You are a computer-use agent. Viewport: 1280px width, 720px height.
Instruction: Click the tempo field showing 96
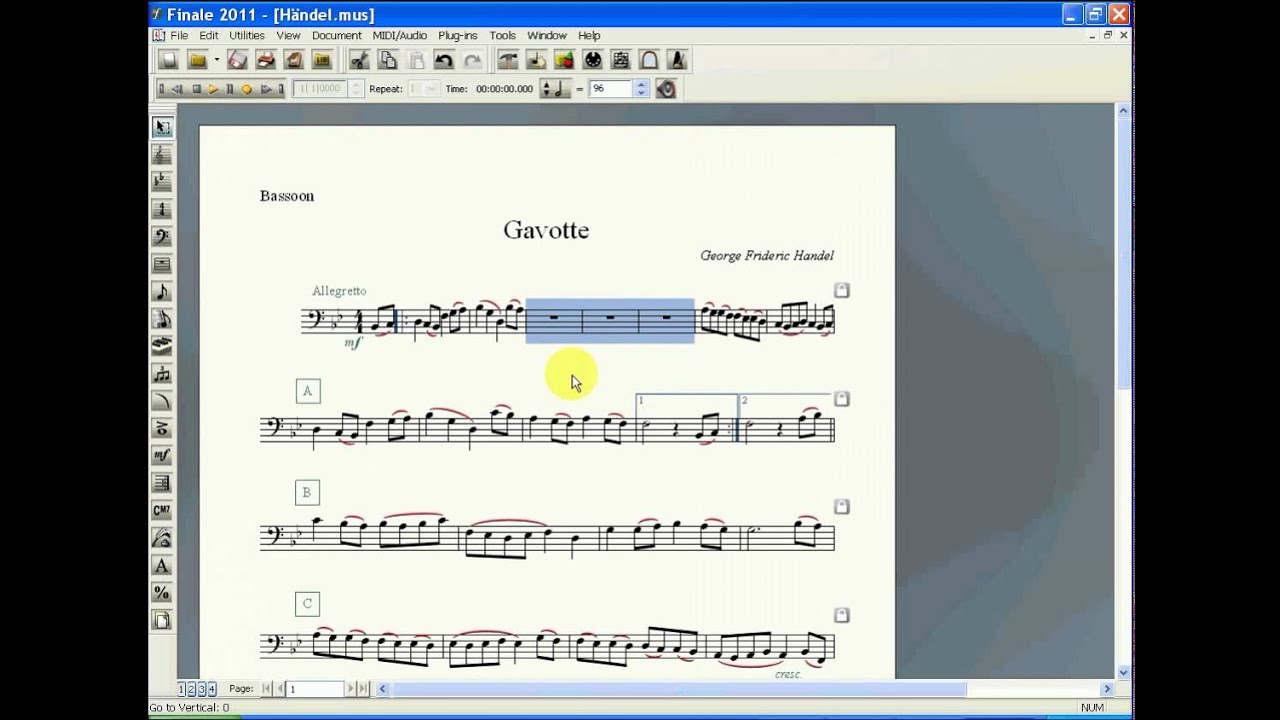pyautogui.click(x=611, y=89)
